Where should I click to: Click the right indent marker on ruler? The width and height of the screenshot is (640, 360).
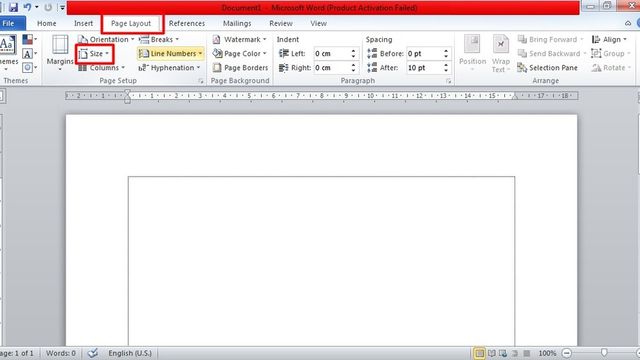coord(515,97)
